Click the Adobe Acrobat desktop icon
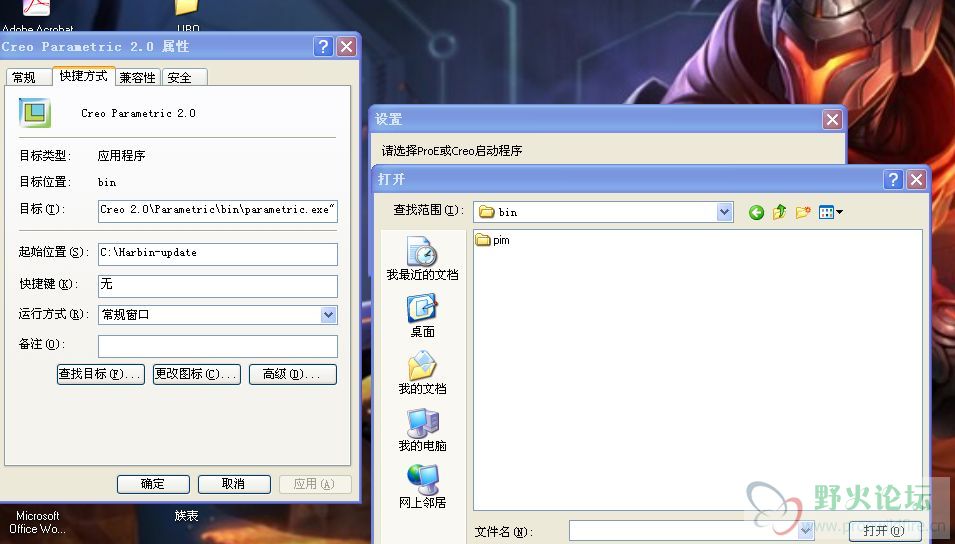The image size is (955, 544). click(x=37, y=17)
